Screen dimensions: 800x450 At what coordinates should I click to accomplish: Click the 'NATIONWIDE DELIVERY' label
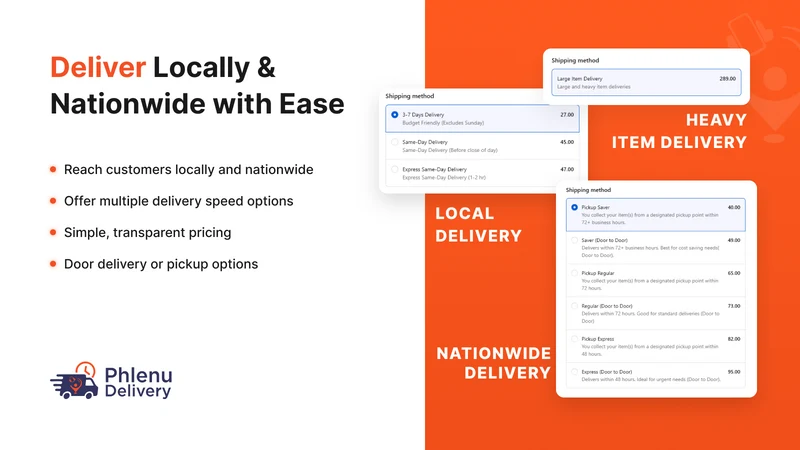point(493,363)
